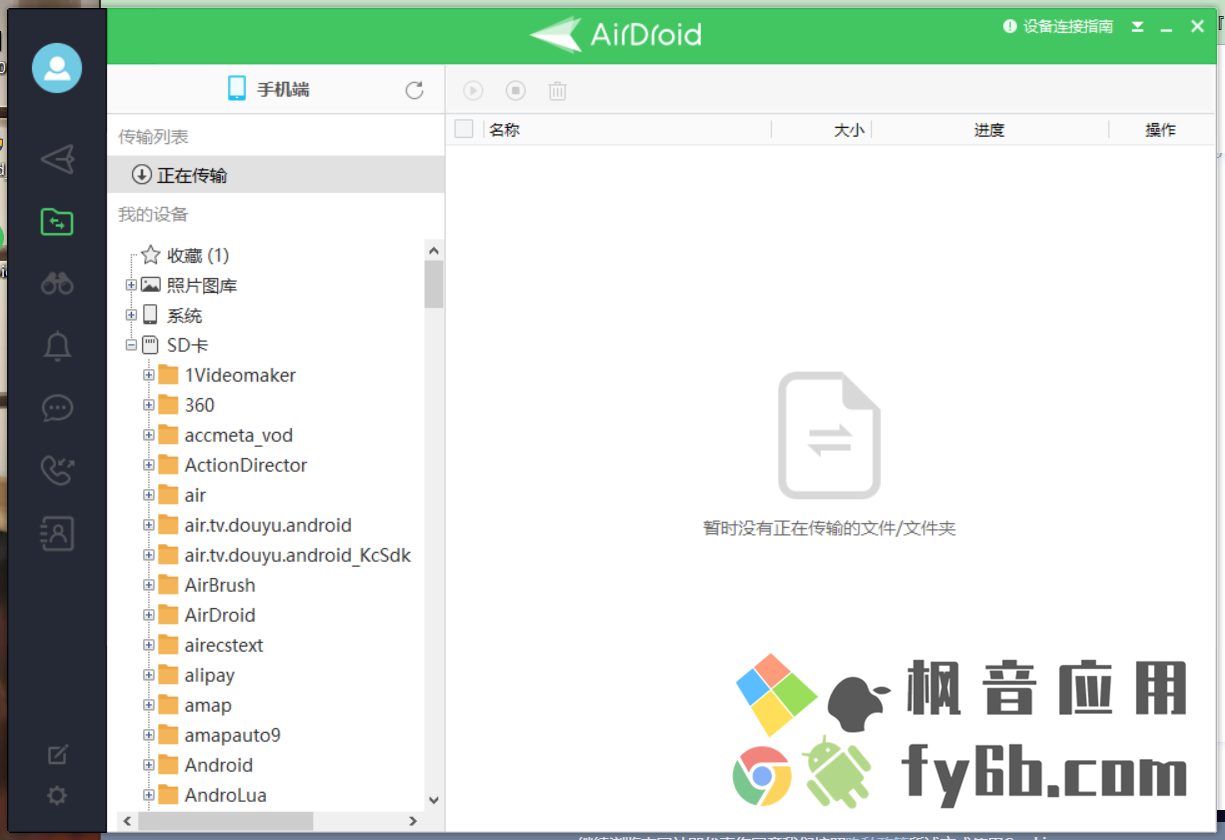Viewport: 1225px width, 840px height.
Task: Click the tree scroll-up arrow
Action: click(434, 250)
